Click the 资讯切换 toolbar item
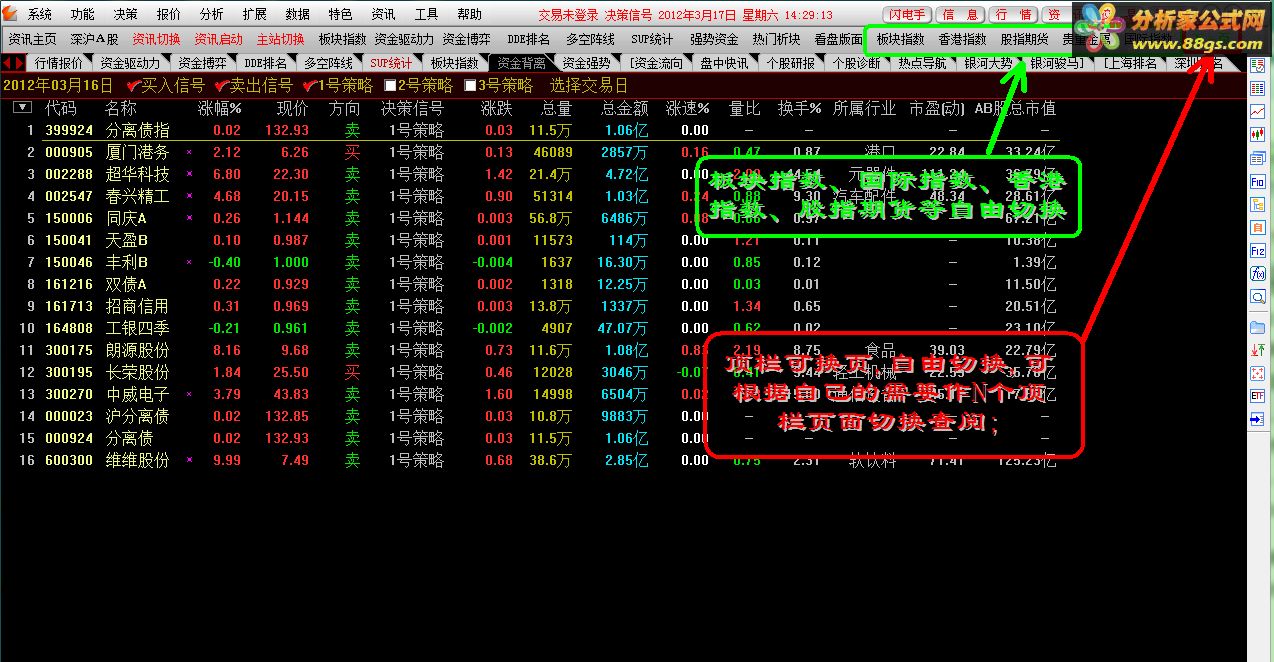The height and width of the screenshot is (662, 1274). pos(157,39)
